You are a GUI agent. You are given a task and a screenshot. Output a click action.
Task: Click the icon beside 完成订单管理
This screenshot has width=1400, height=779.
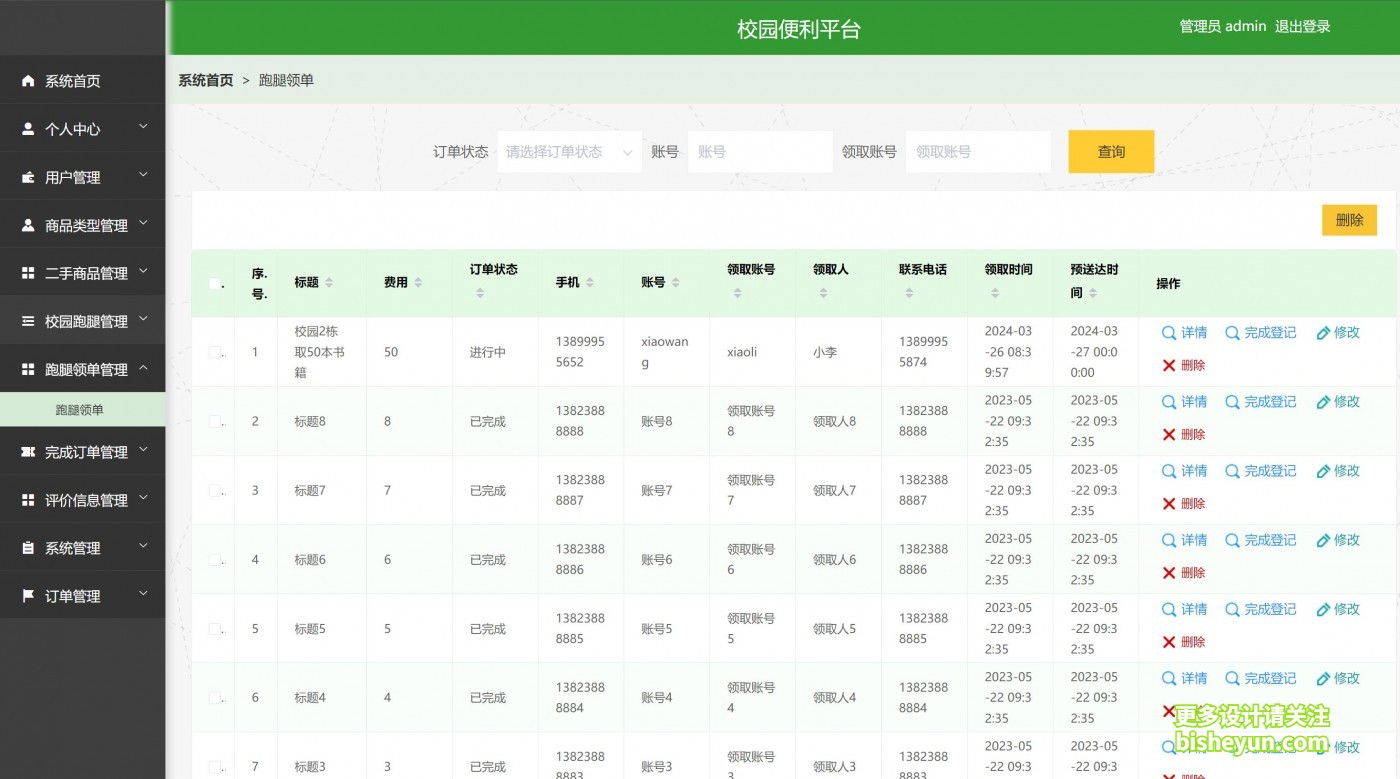point(28,452)
